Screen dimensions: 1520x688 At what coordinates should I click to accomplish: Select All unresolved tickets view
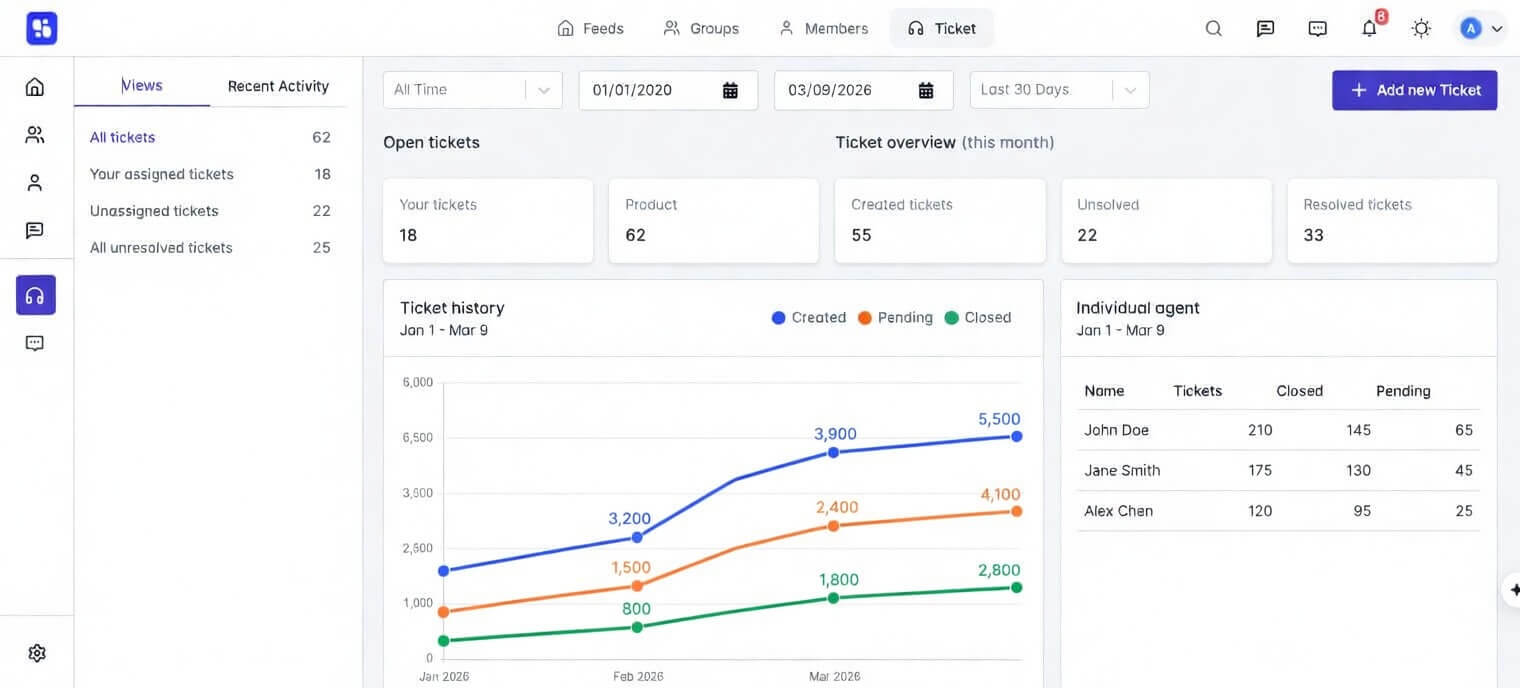(x=210, y=248)
